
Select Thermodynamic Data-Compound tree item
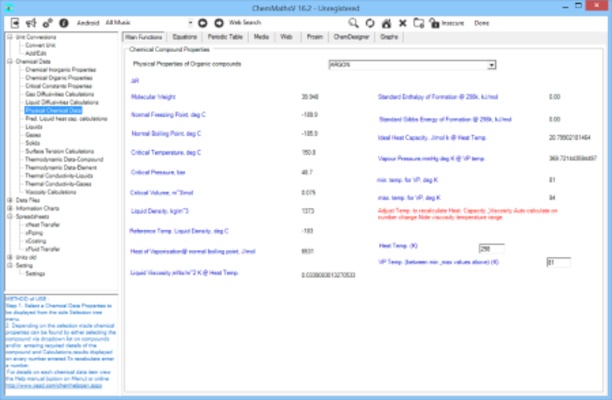[x=64, y=159]
